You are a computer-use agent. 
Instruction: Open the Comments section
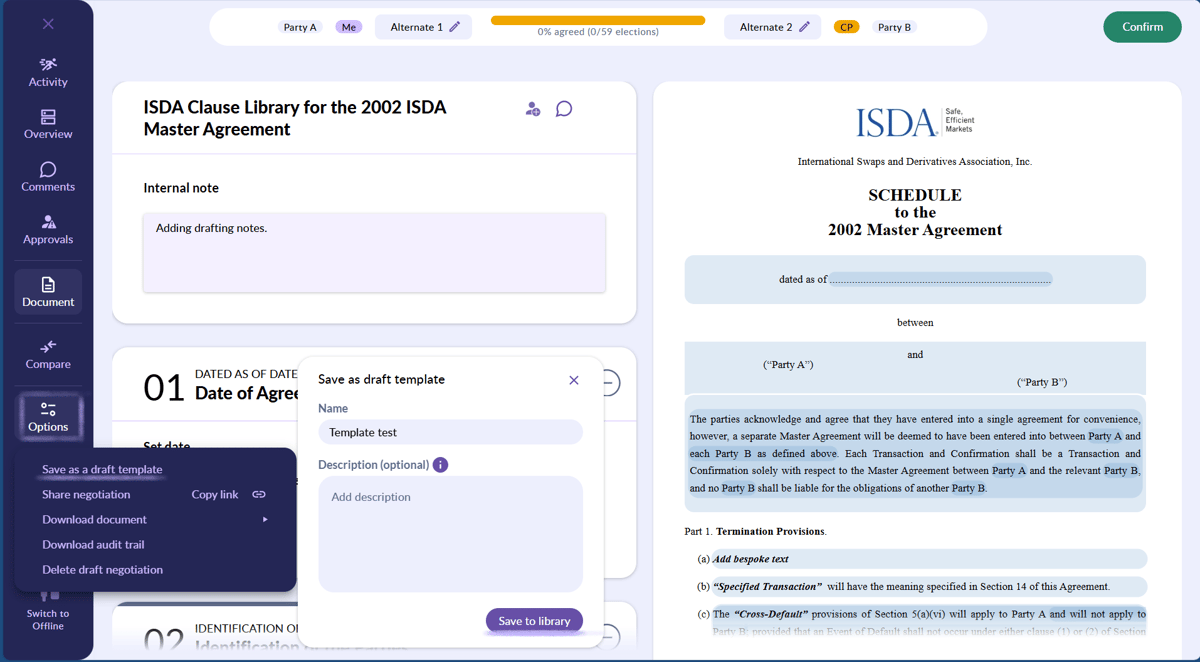48,177
